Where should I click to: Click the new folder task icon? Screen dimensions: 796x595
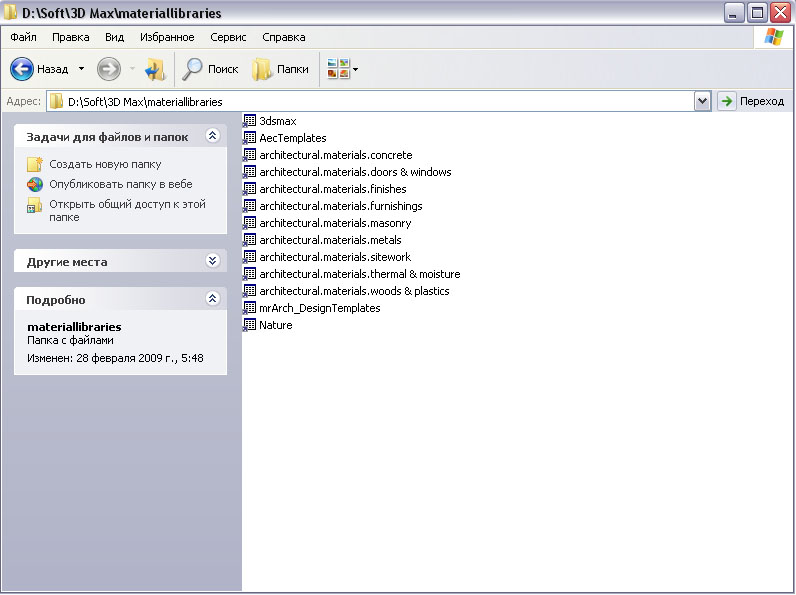click(x=35, y=164)
